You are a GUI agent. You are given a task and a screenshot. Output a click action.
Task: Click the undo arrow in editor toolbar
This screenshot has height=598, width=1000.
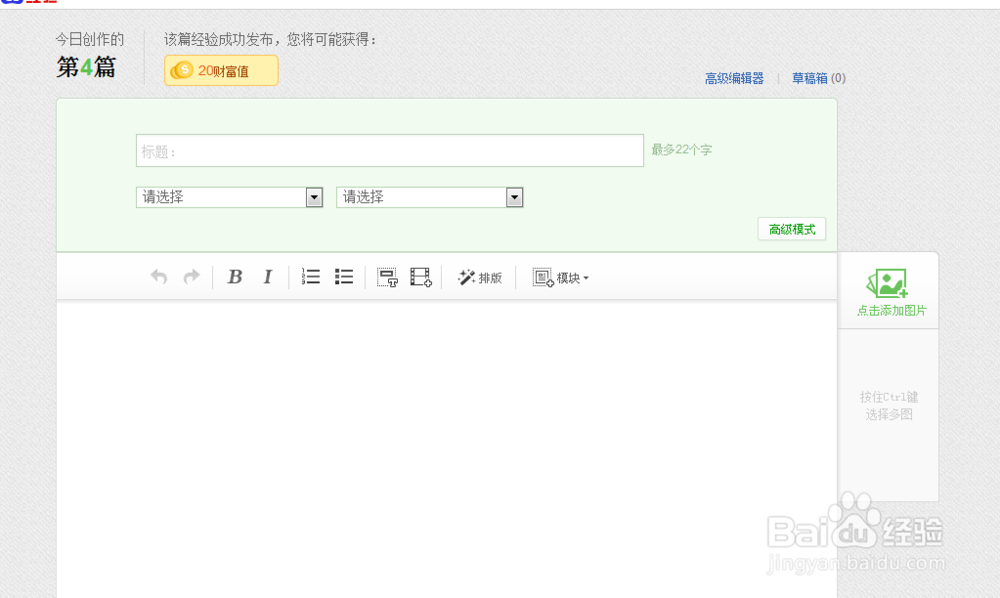click(159, 277)
